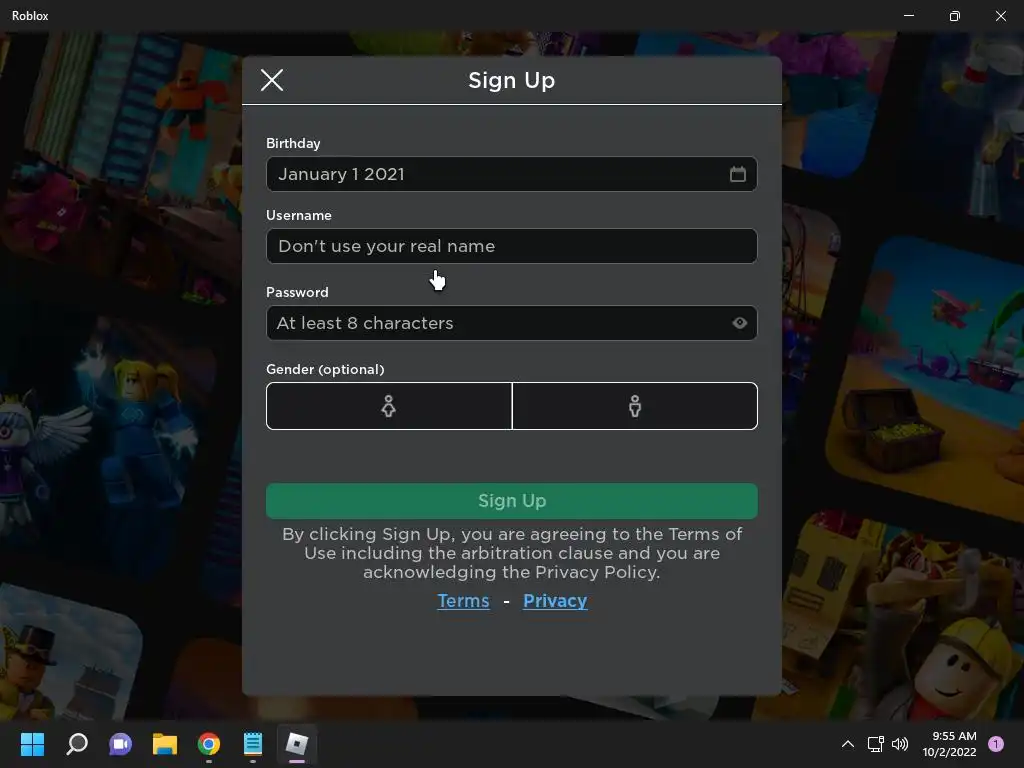The height and width of the screenshot is (768, 1024).
Task: Open the volume tray icon
Action: (900, 744)
